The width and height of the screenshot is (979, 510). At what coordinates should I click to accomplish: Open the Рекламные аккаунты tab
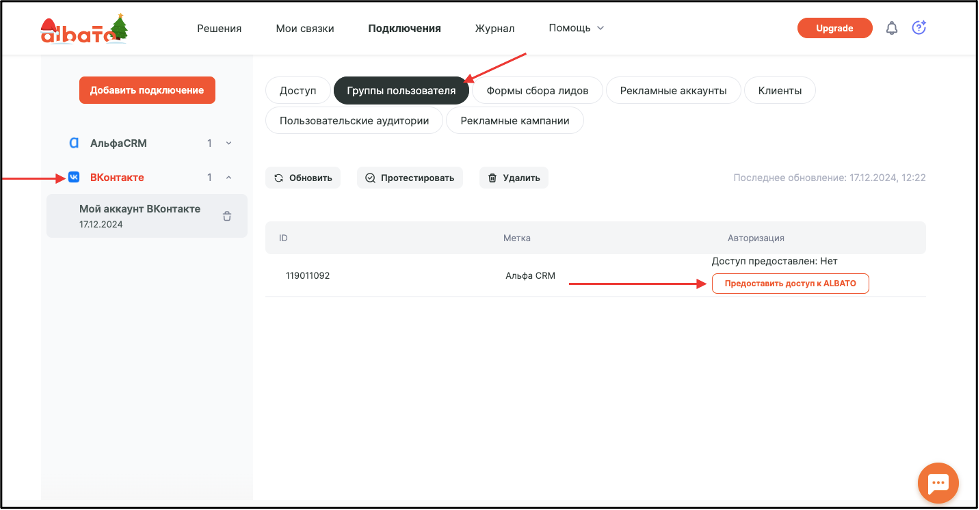tap(673, 91)
